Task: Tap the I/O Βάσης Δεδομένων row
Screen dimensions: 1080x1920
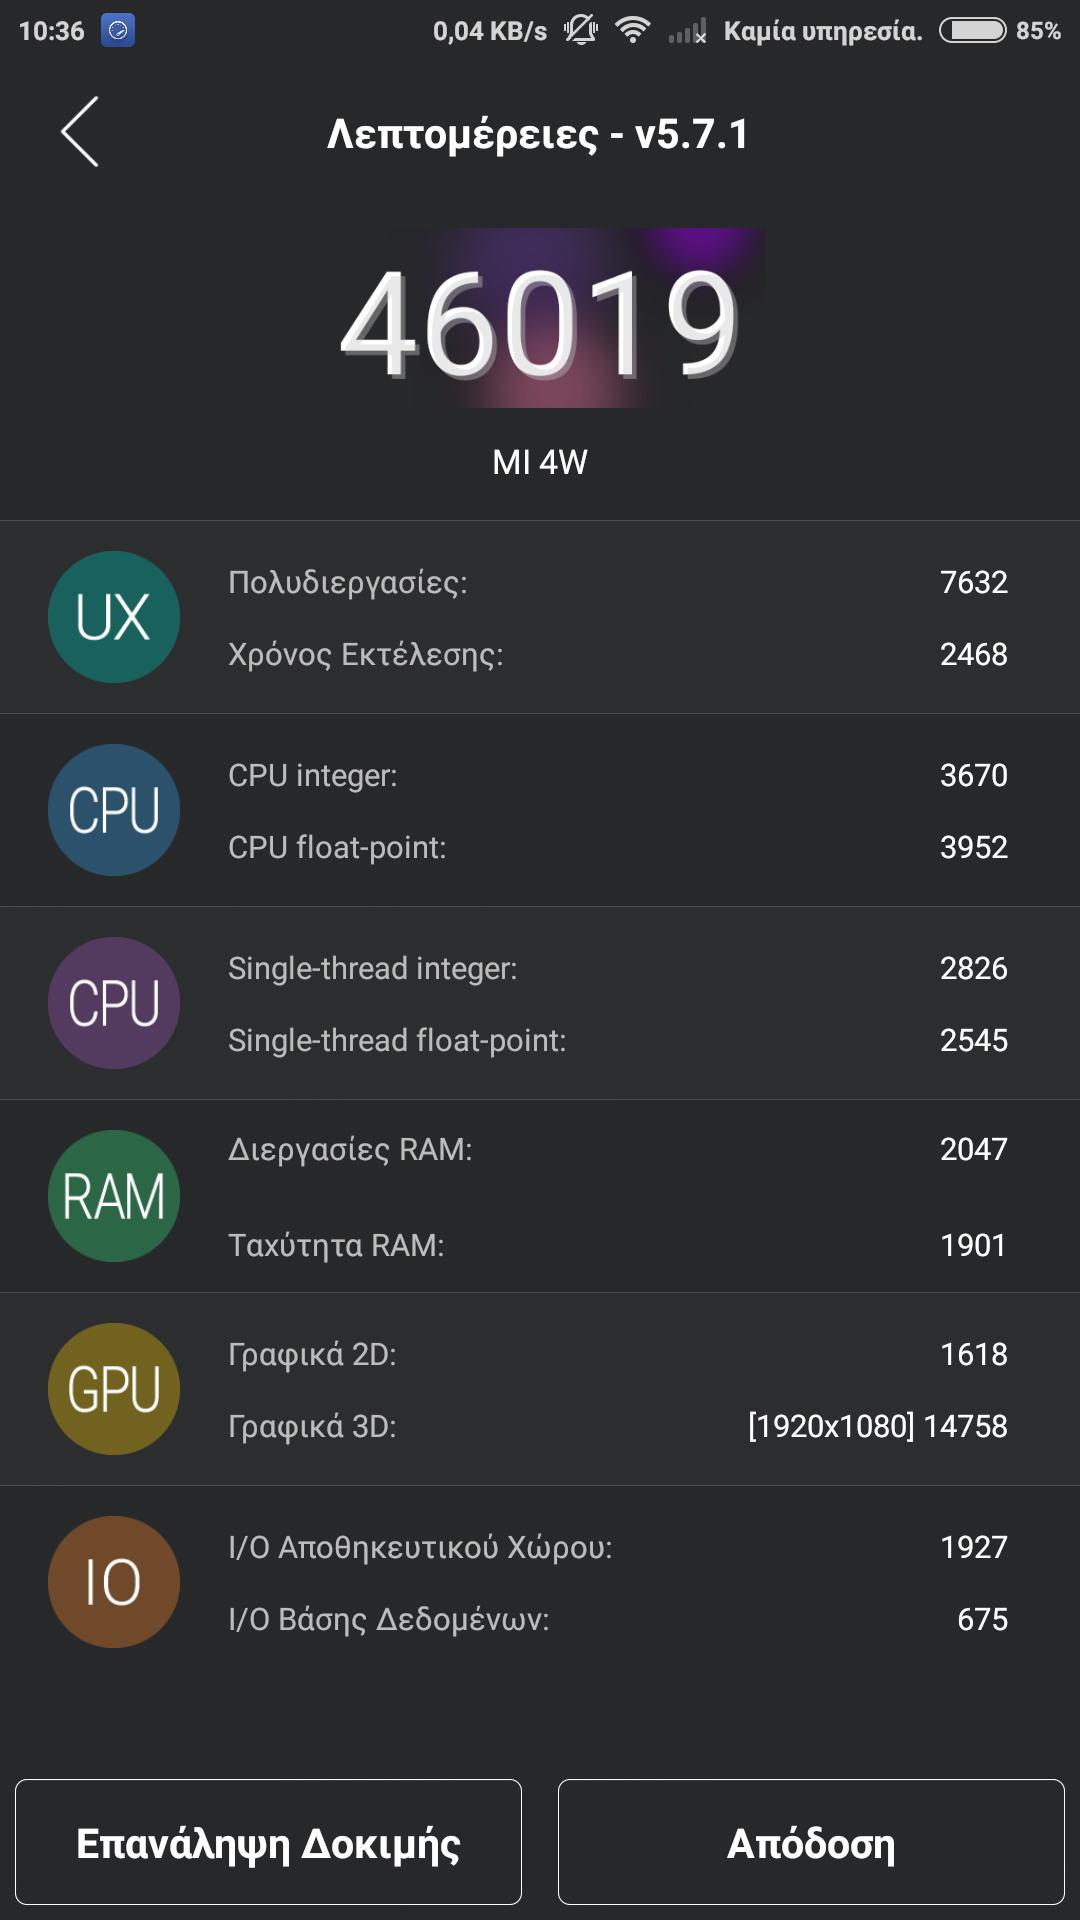Action: (x=617, y=1619)
